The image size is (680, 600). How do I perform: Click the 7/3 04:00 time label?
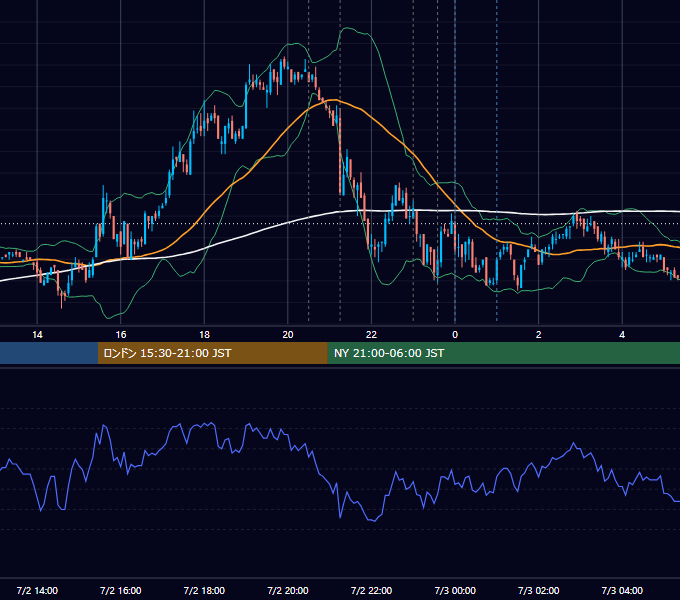pyautogui.click(x=622, y=591)
